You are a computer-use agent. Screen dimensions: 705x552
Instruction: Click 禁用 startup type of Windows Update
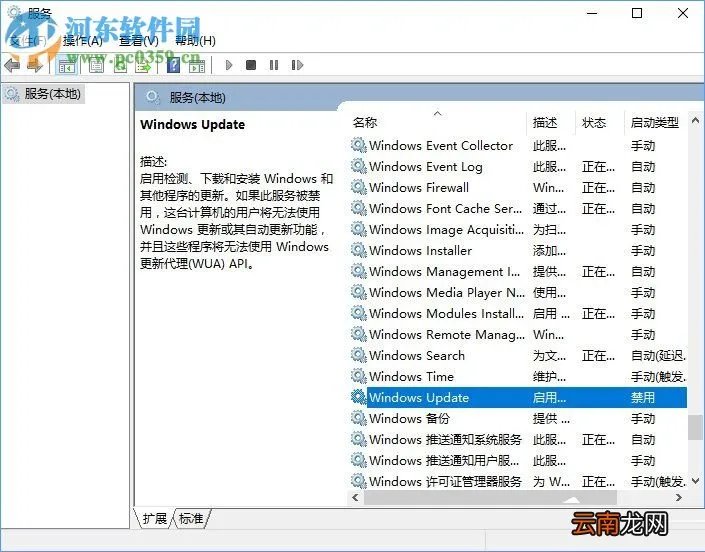[x=643, y=397]
